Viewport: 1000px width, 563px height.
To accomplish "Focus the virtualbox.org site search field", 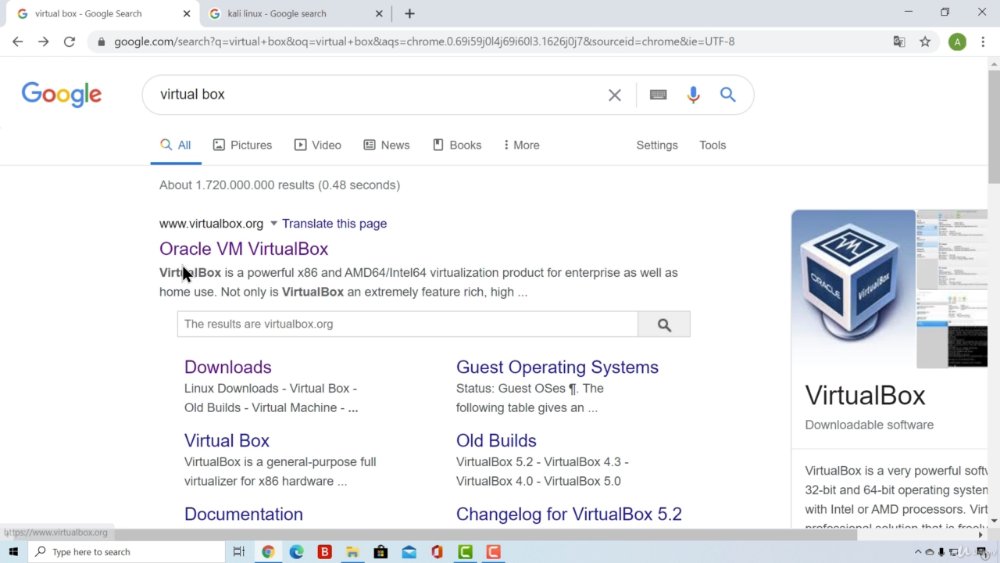I will point(407,325).
